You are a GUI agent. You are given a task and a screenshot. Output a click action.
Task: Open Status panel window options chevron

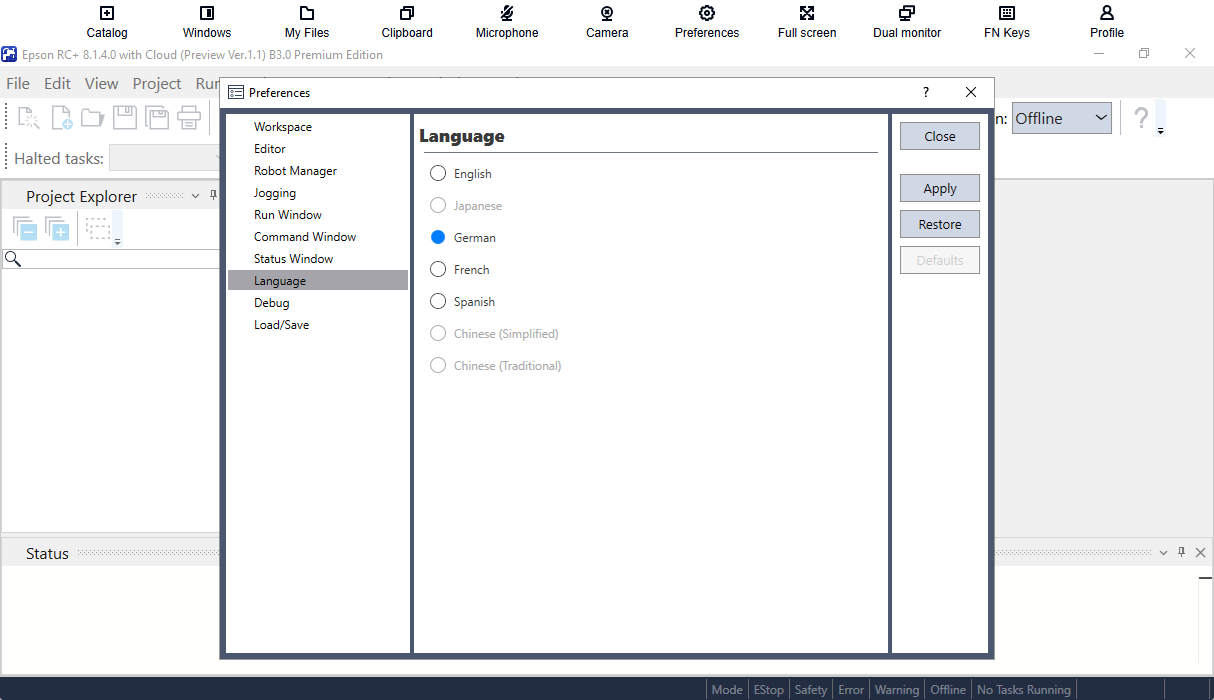click(1163, 553)
